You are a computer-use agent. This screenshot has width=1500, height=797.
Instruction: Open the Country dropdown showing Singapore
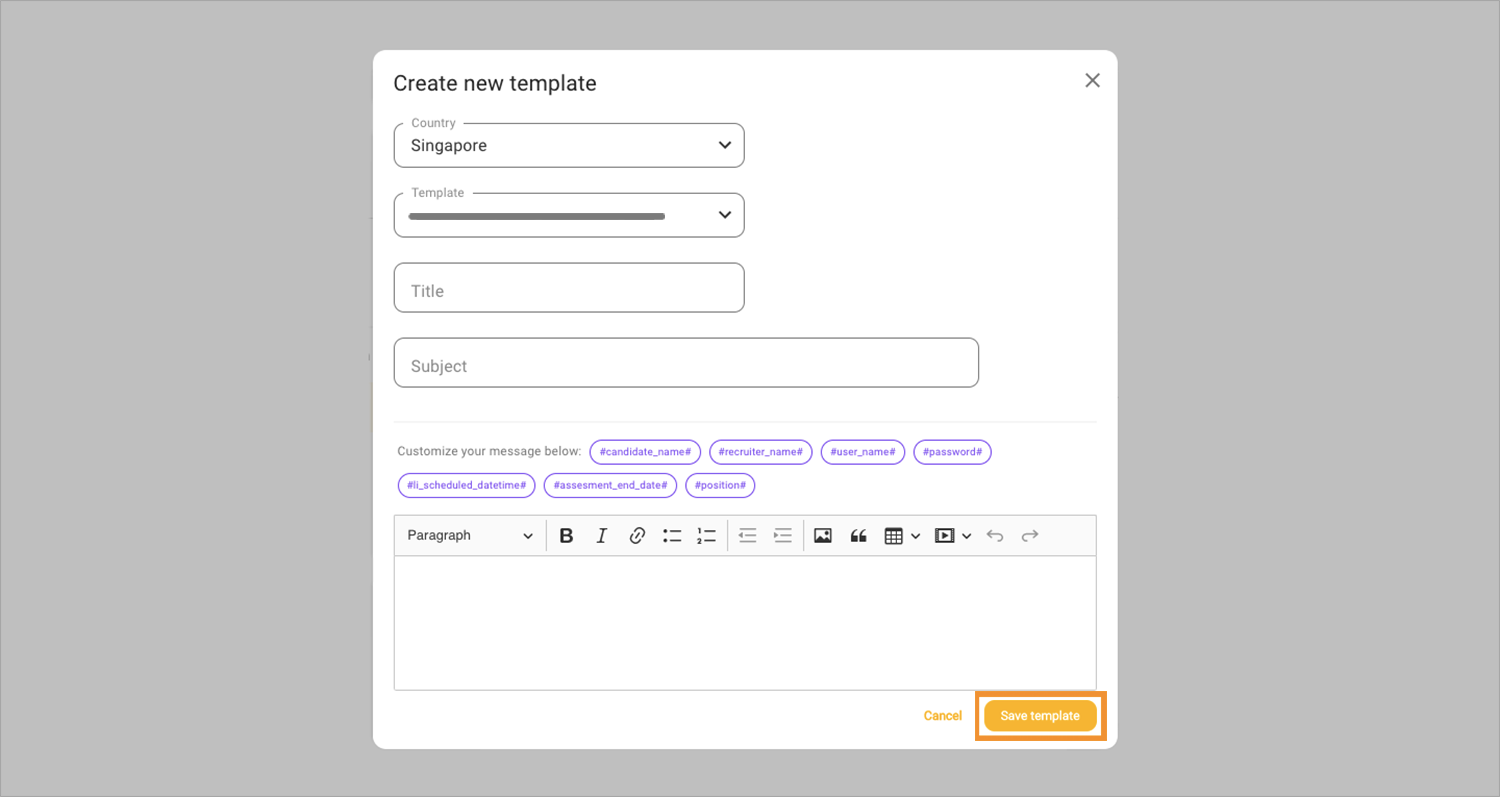(x=569, y=145)
